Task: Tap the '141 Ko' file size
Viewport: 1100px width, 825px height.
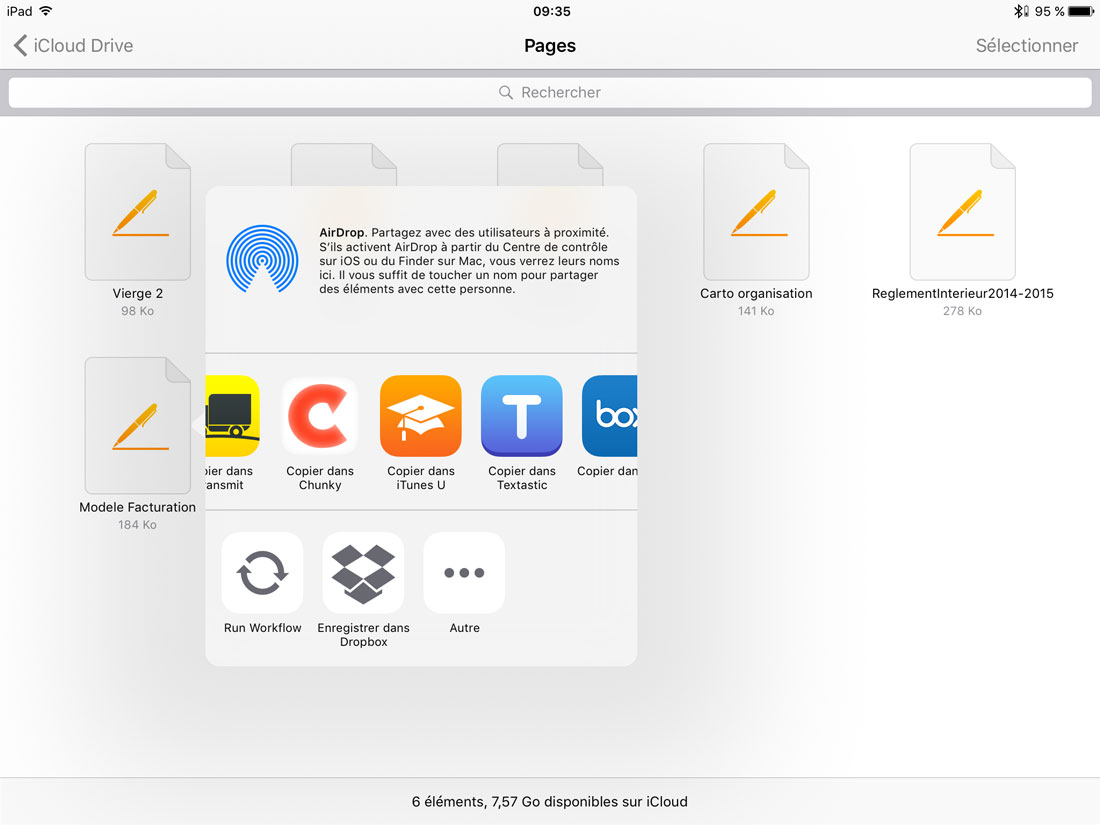Action: click(x=756, y=311)
